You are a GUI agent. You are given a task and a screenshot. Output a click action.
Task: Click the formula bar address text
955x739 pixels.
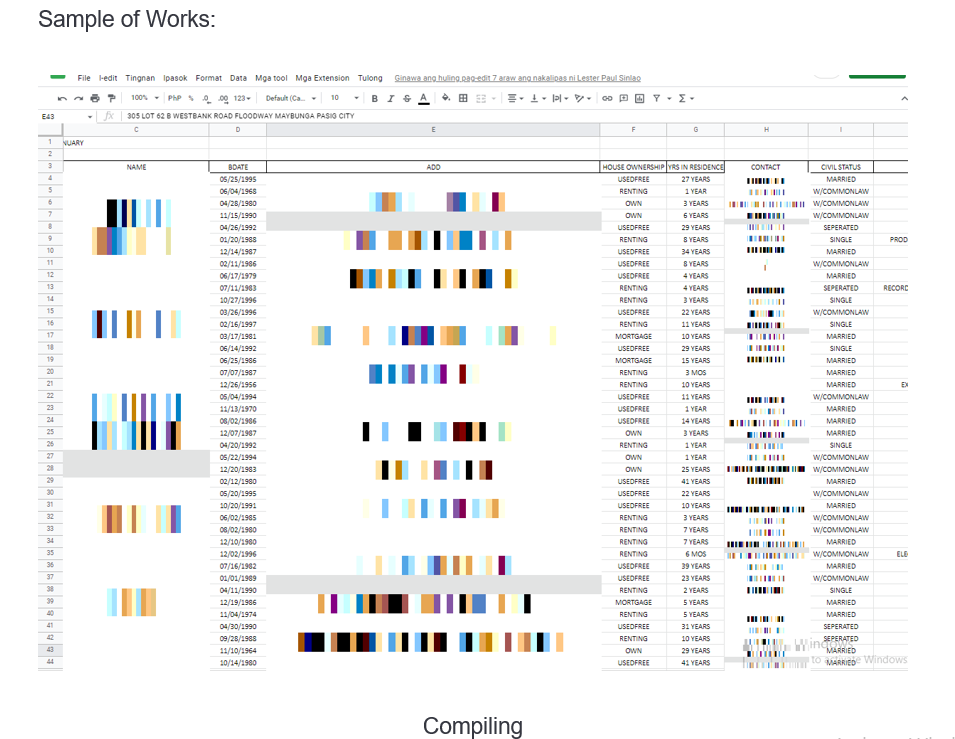coord(241,116)
